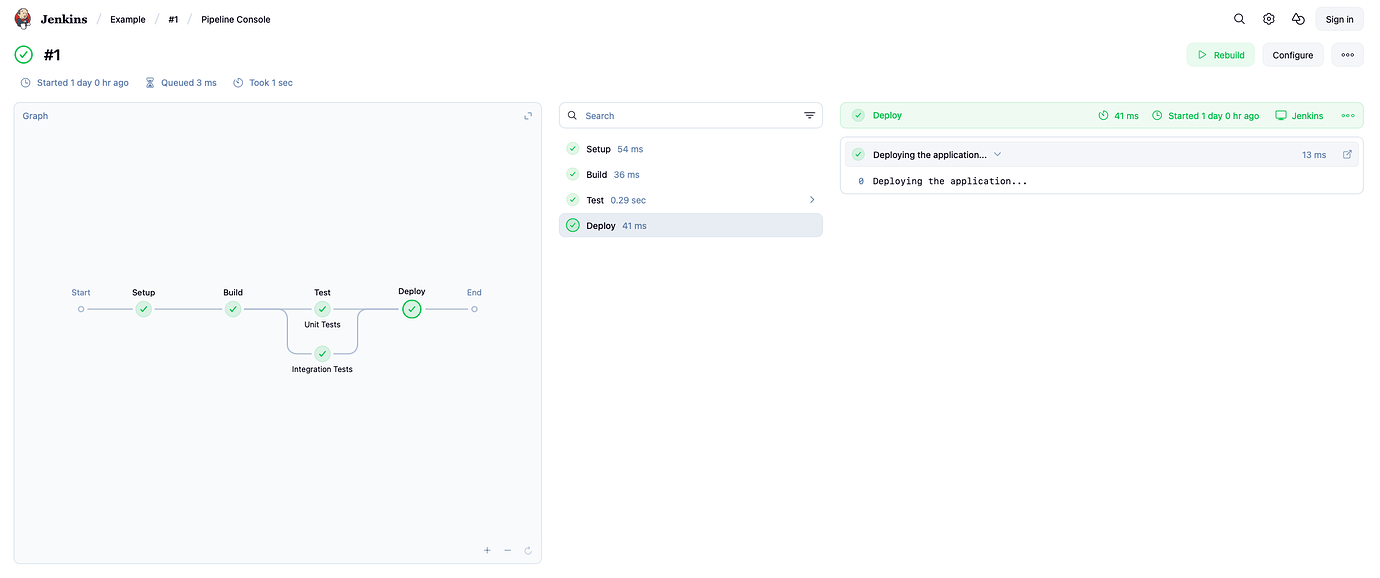Collapse the Deploying the application step output
The width and height of the screenshot is (1380, 578).
(x=996, y=154)
